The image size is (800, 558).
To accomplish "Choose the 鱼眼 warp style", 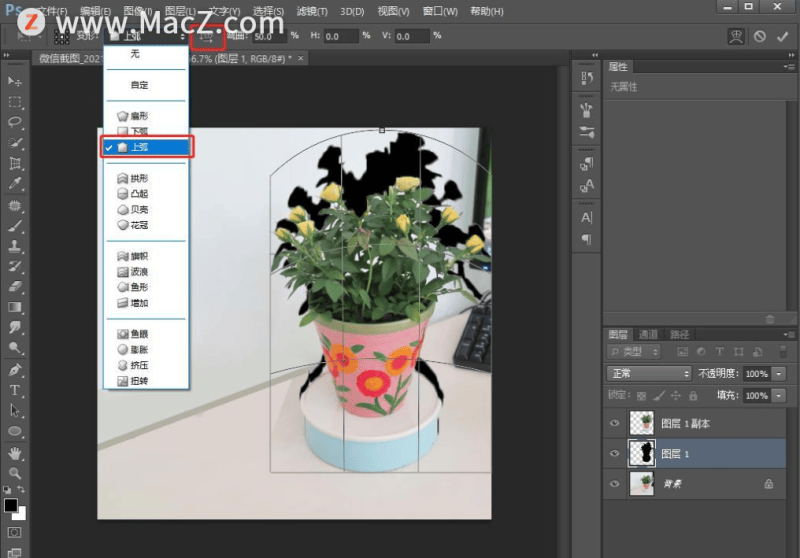I will (138, 333).
